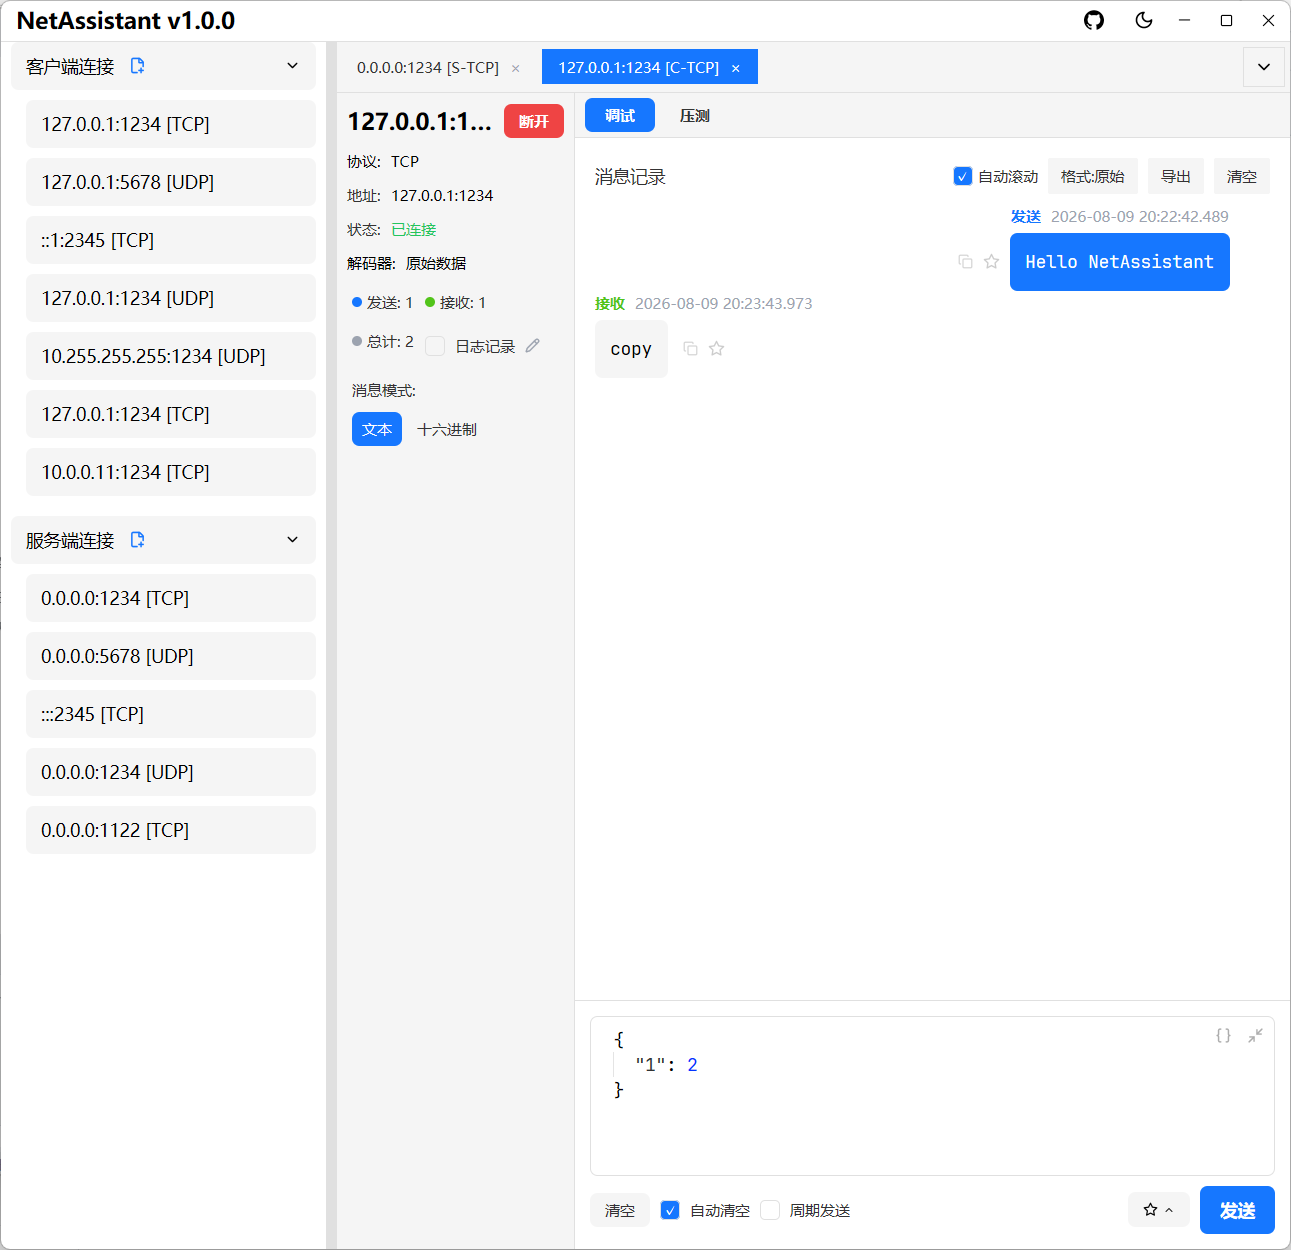Add new server connection icon
Screen dimensions: 1291x1250
pyautogui.click(x=137, y=540)
